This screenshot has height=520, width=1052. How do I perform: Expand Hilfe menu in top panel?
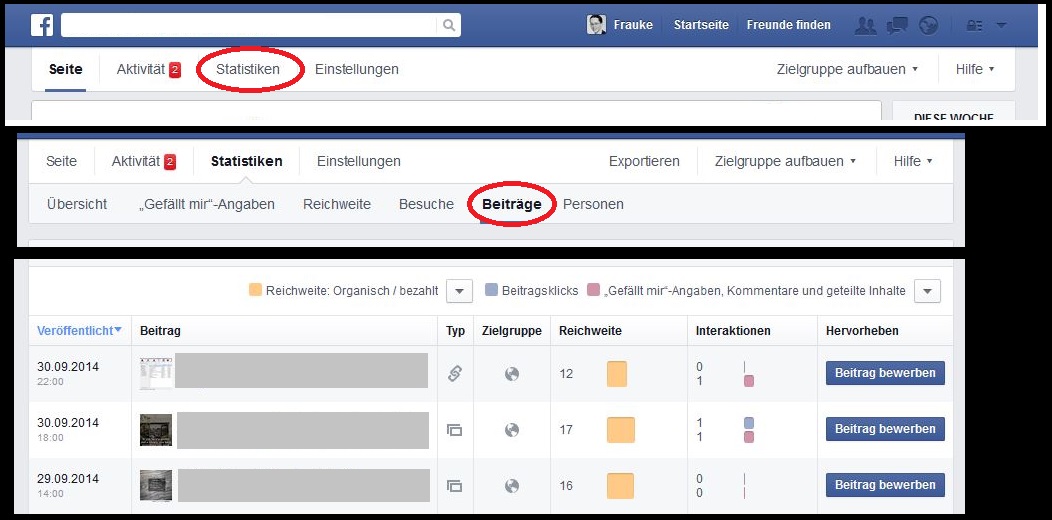974,69
